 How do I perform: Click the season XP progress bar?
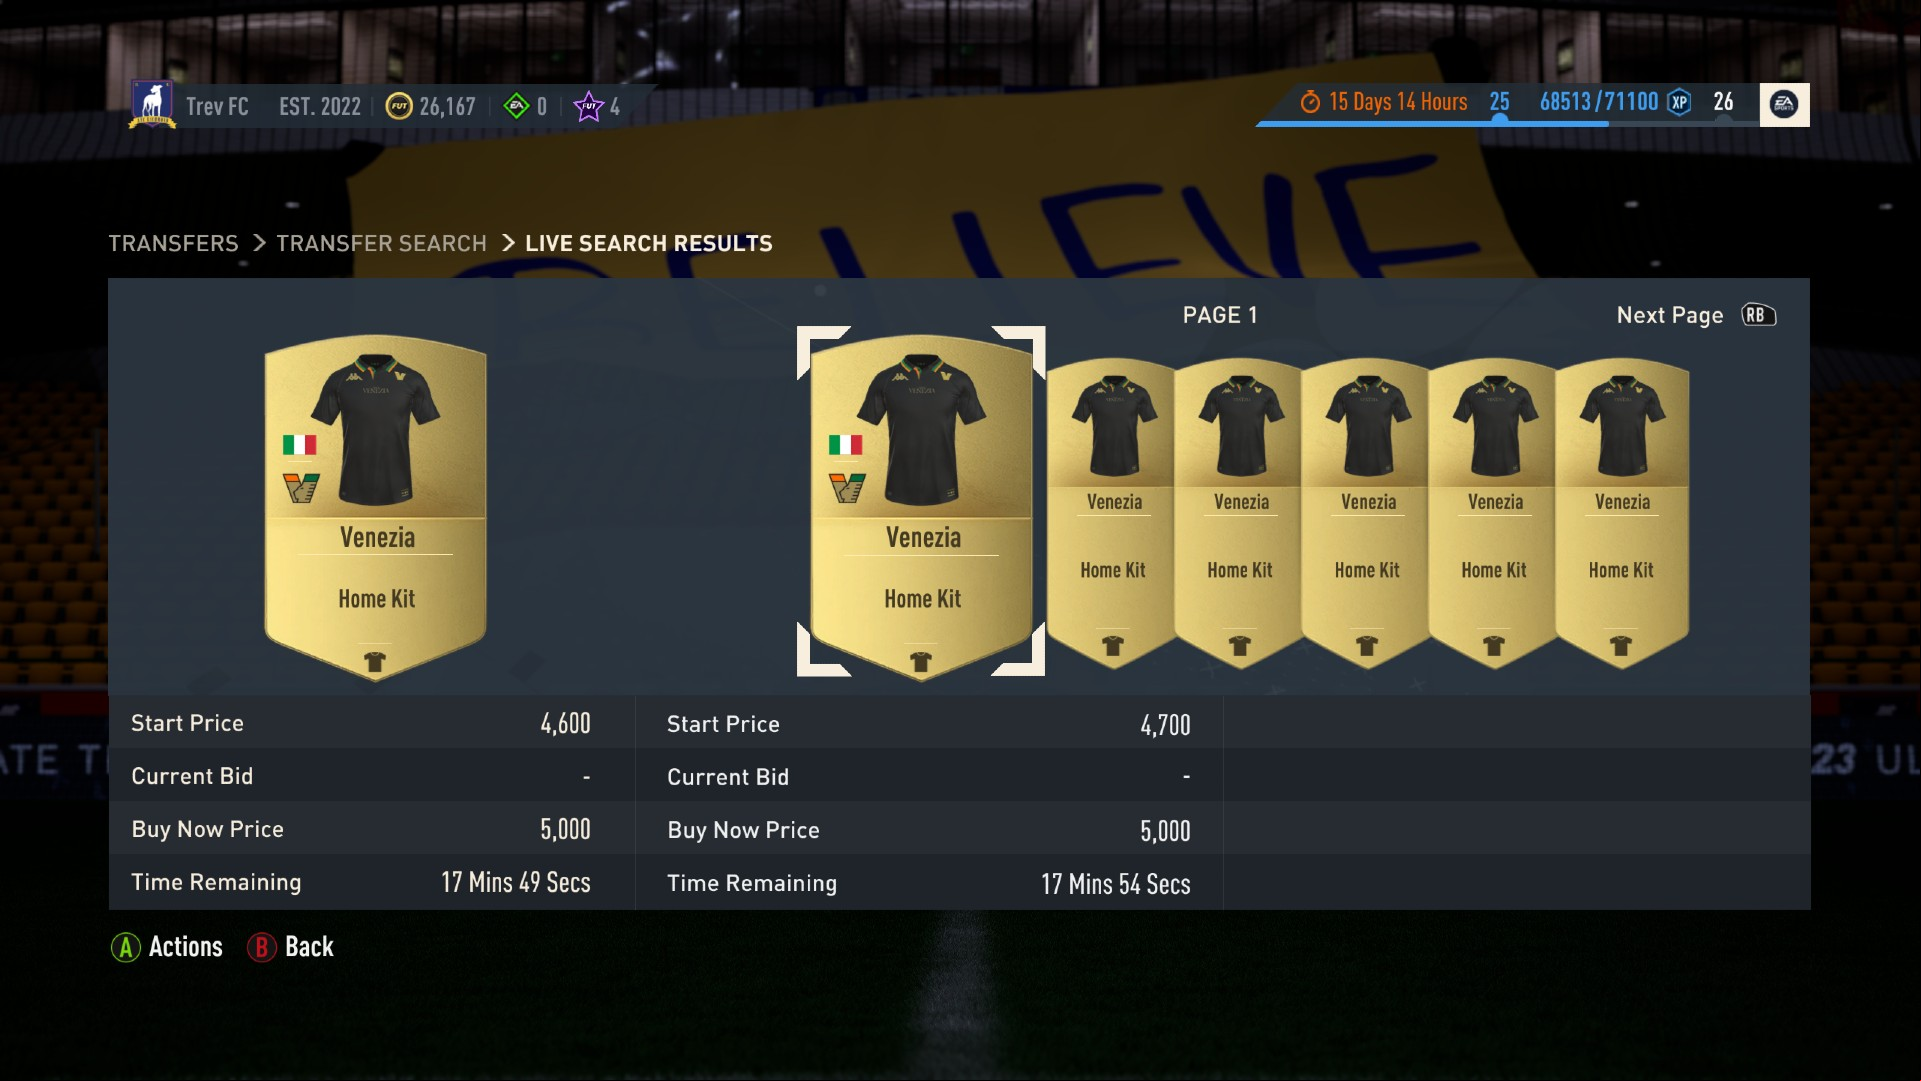1507,124
